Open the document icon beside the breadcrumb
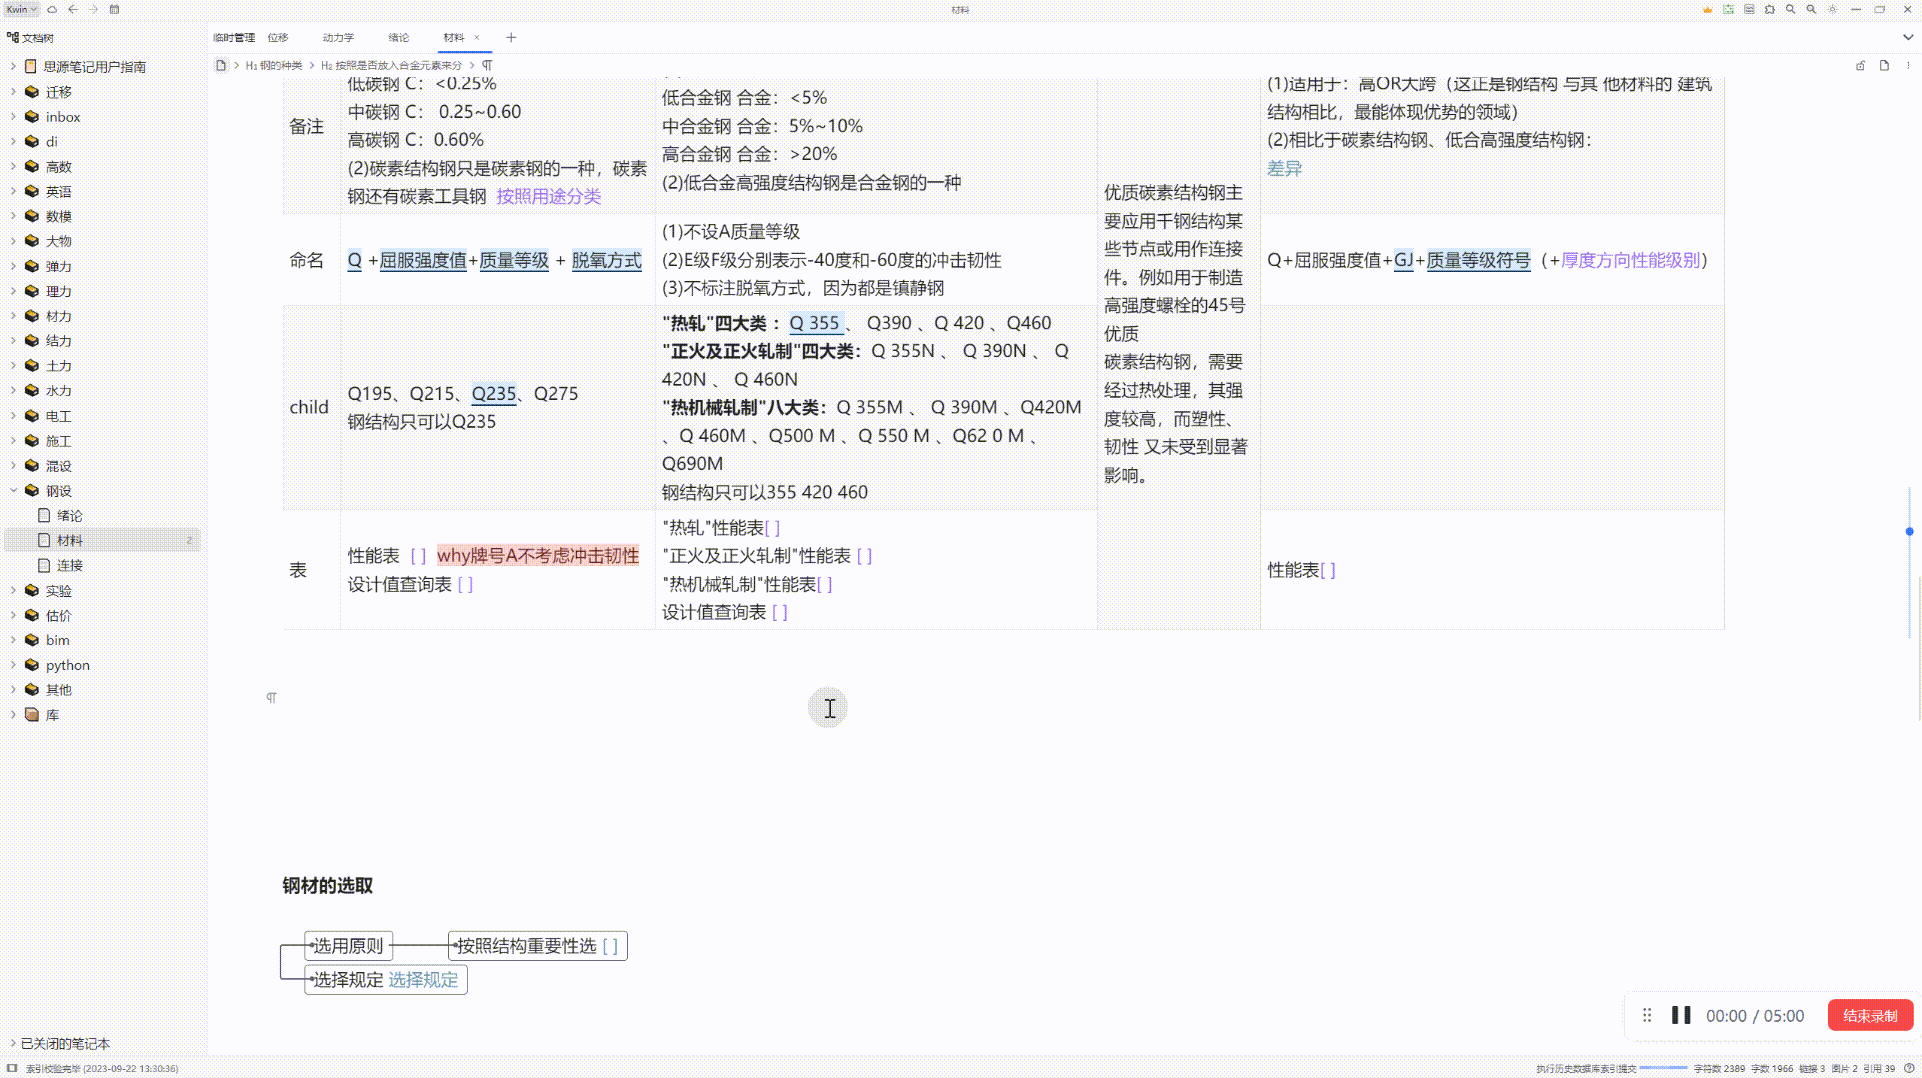 1884,66
